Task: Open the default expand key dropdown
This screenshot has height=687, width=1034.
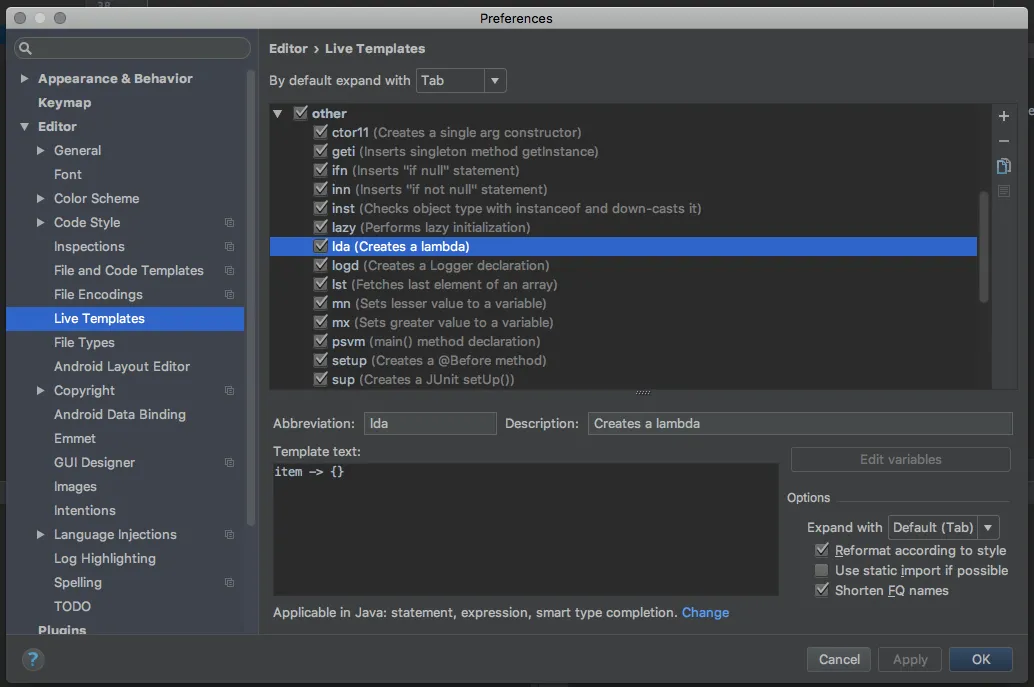Action: pyautogui.click(x=495, y=80)
